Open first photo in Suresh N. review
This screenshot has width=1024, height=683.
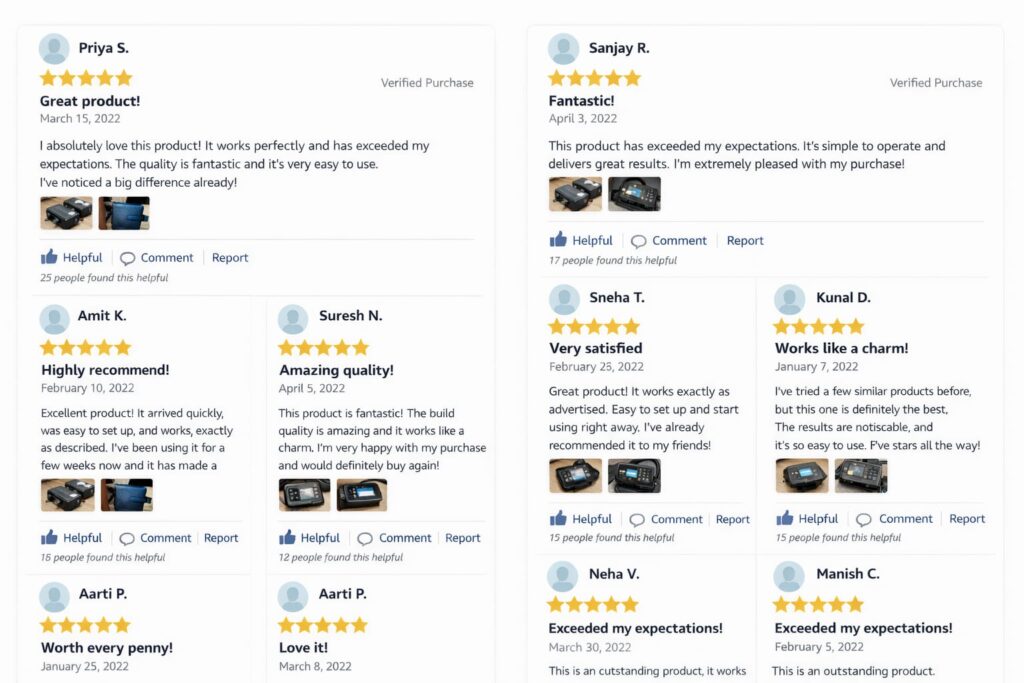click(304, 494)
